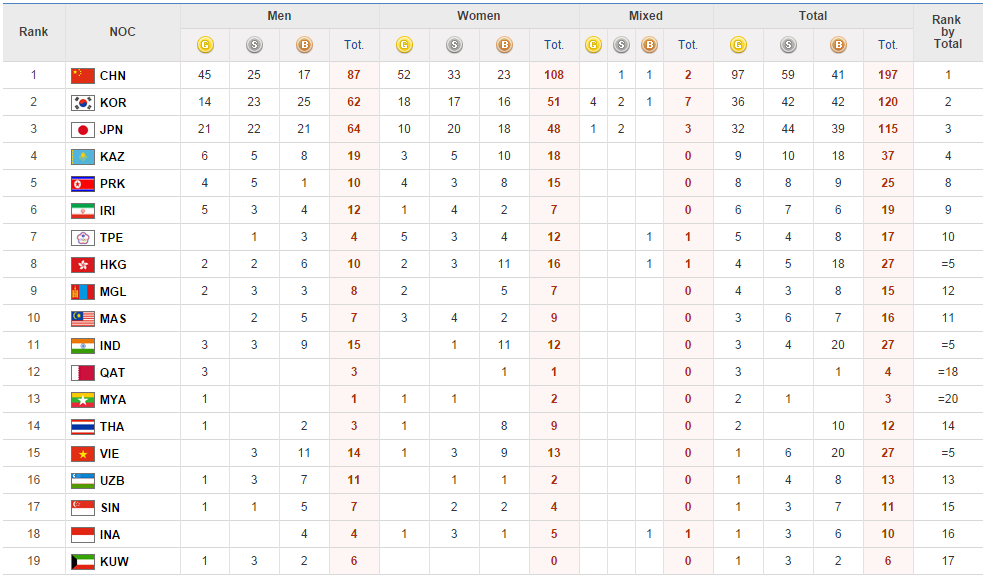
Task: Click the Japan flag icon
Action: (x=82, y=130)
